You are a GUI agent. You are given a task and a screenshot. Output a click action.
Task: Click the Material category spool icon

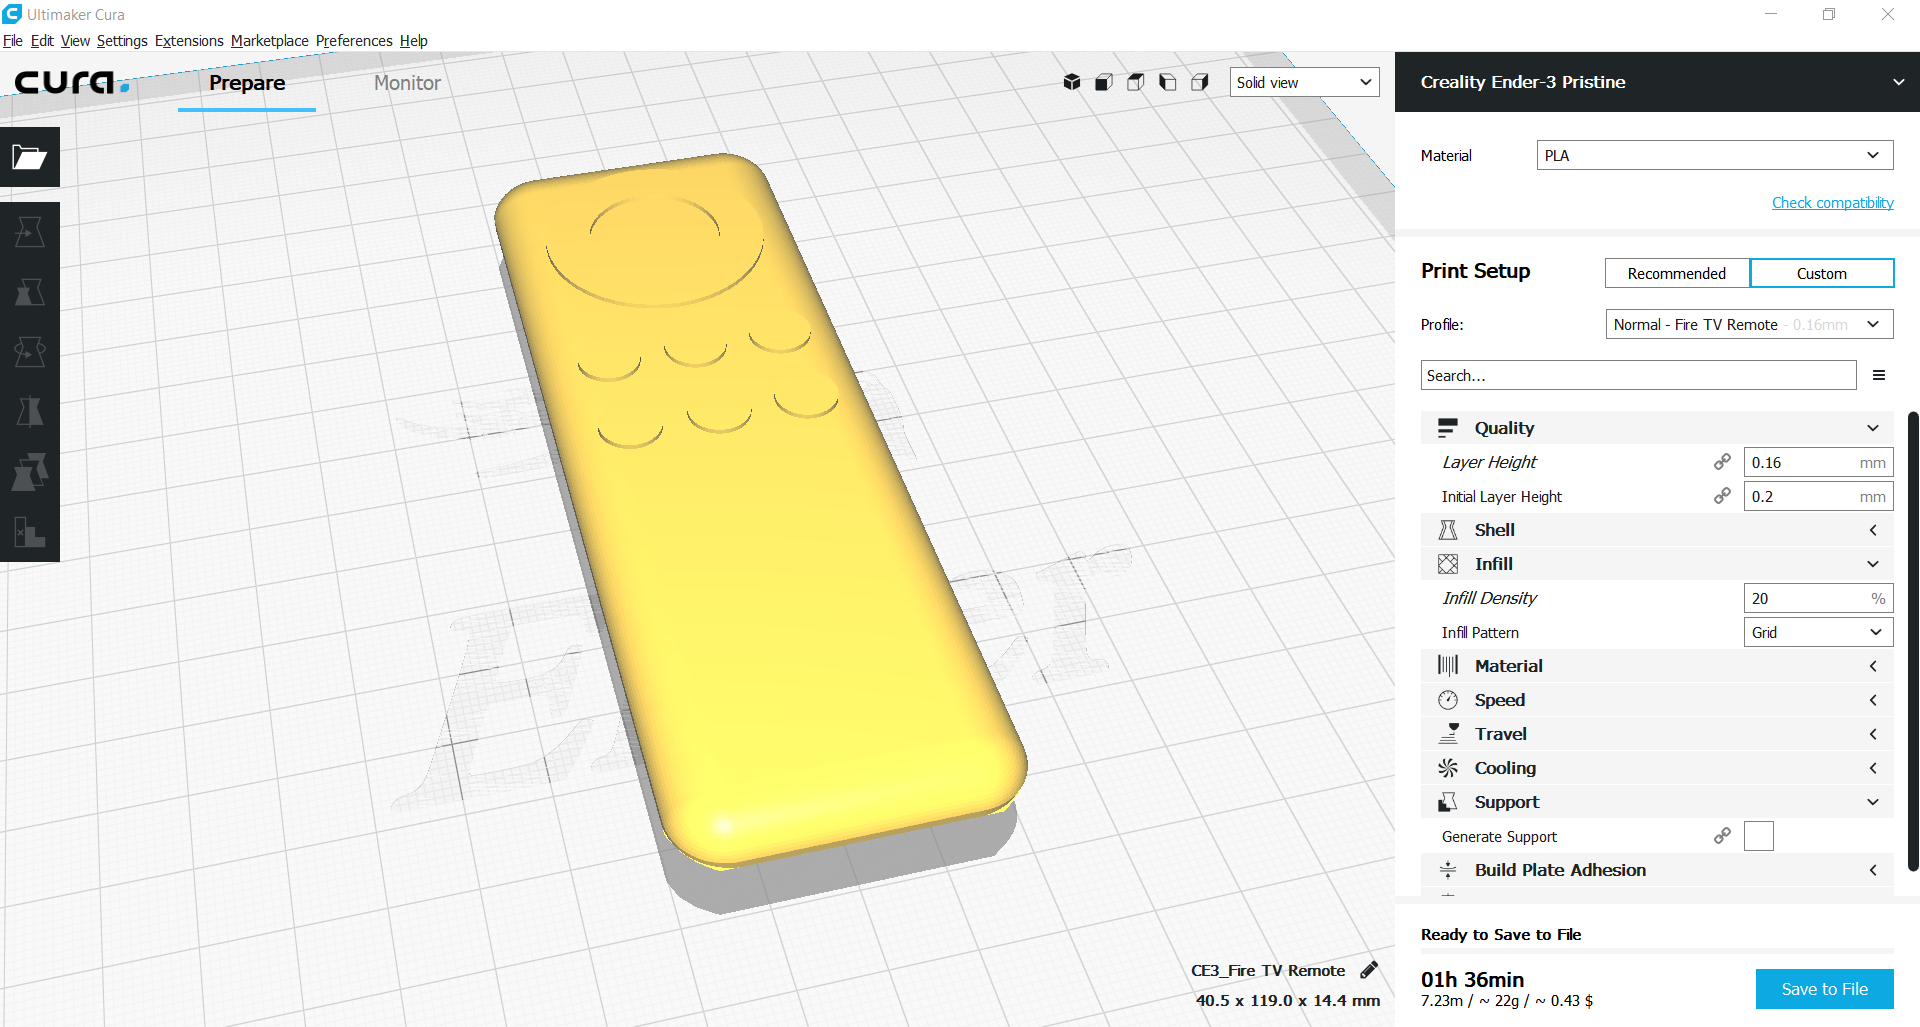1448,666
